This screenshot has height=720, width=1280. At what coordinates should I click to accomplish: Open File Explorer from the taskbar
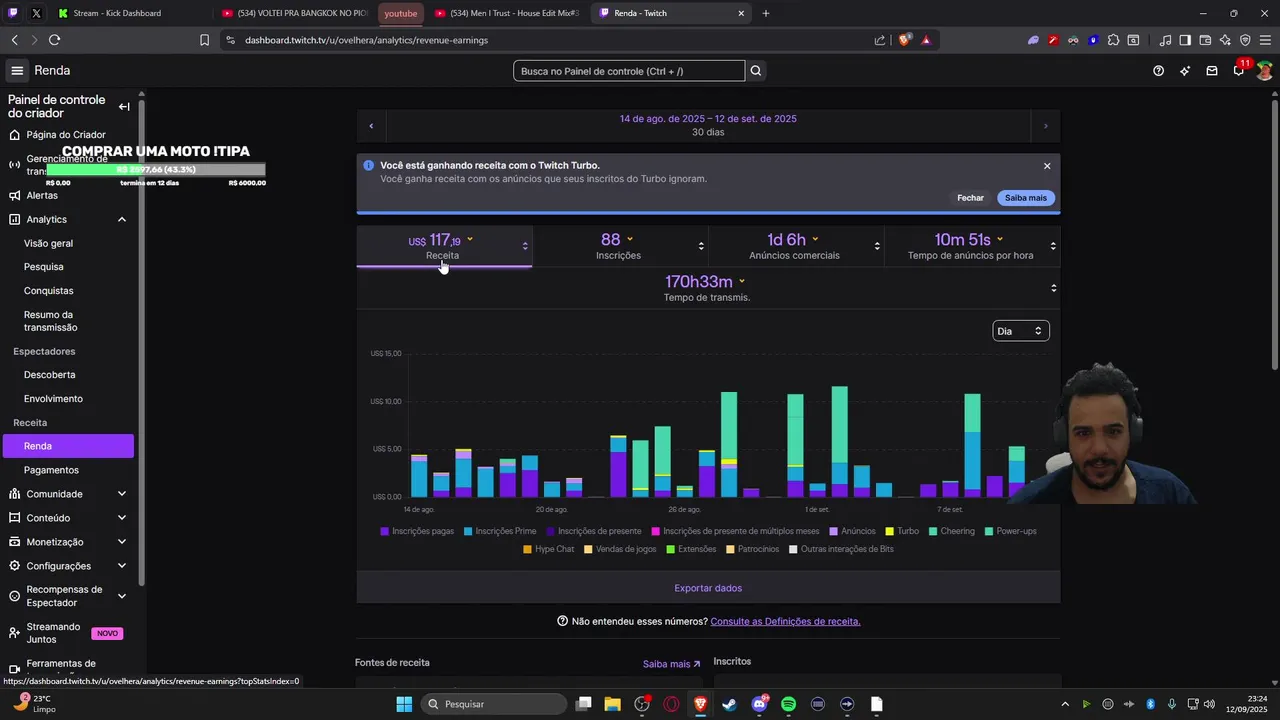pyautogui.click(x=613, y=704)
